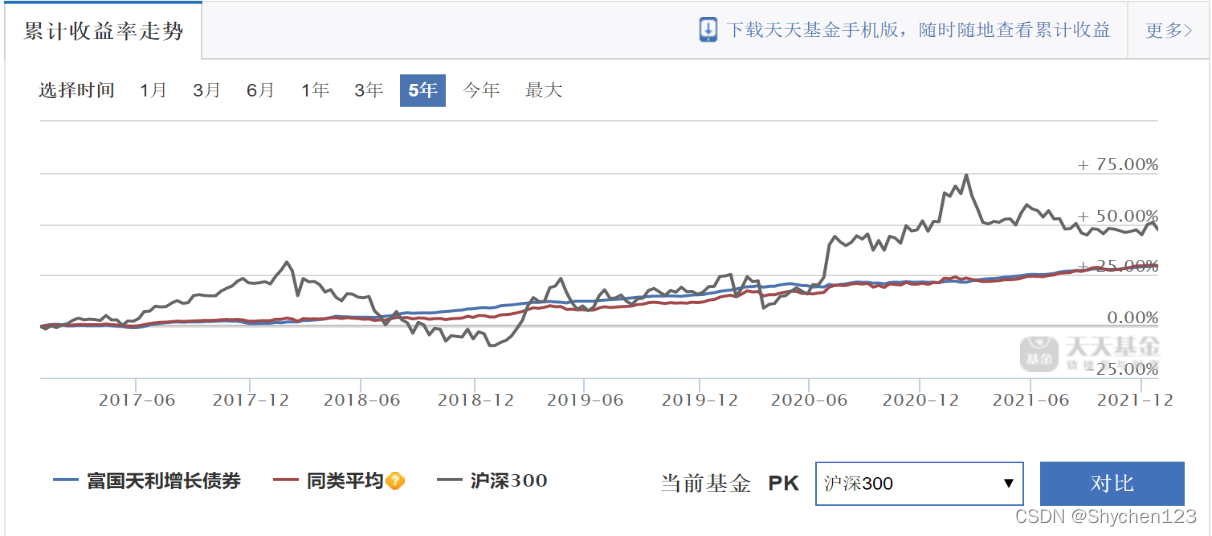Toggle the 同类平均 legend series
Viewport: 1212px width, 536px height.
coord(328,481)
